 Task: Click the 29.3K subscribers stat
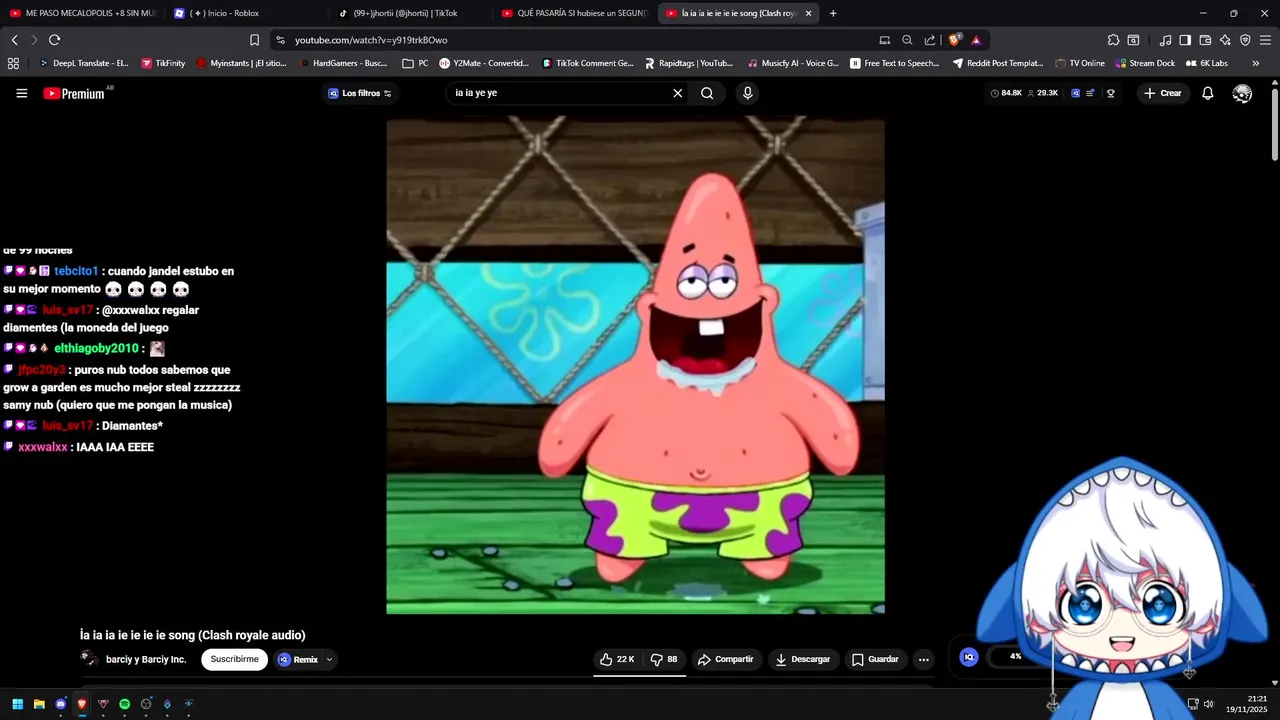(x=1042, y=93)
